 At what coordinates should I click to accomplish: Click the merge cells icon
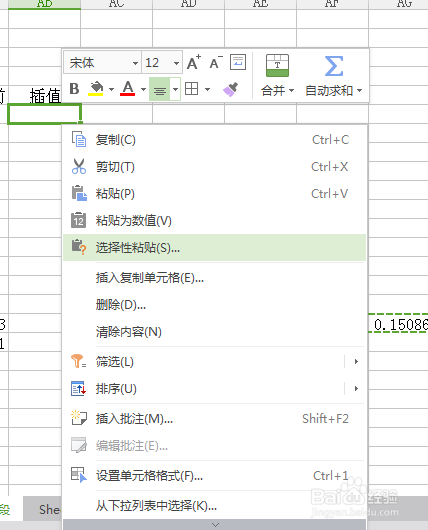click(x=277, y=66)
